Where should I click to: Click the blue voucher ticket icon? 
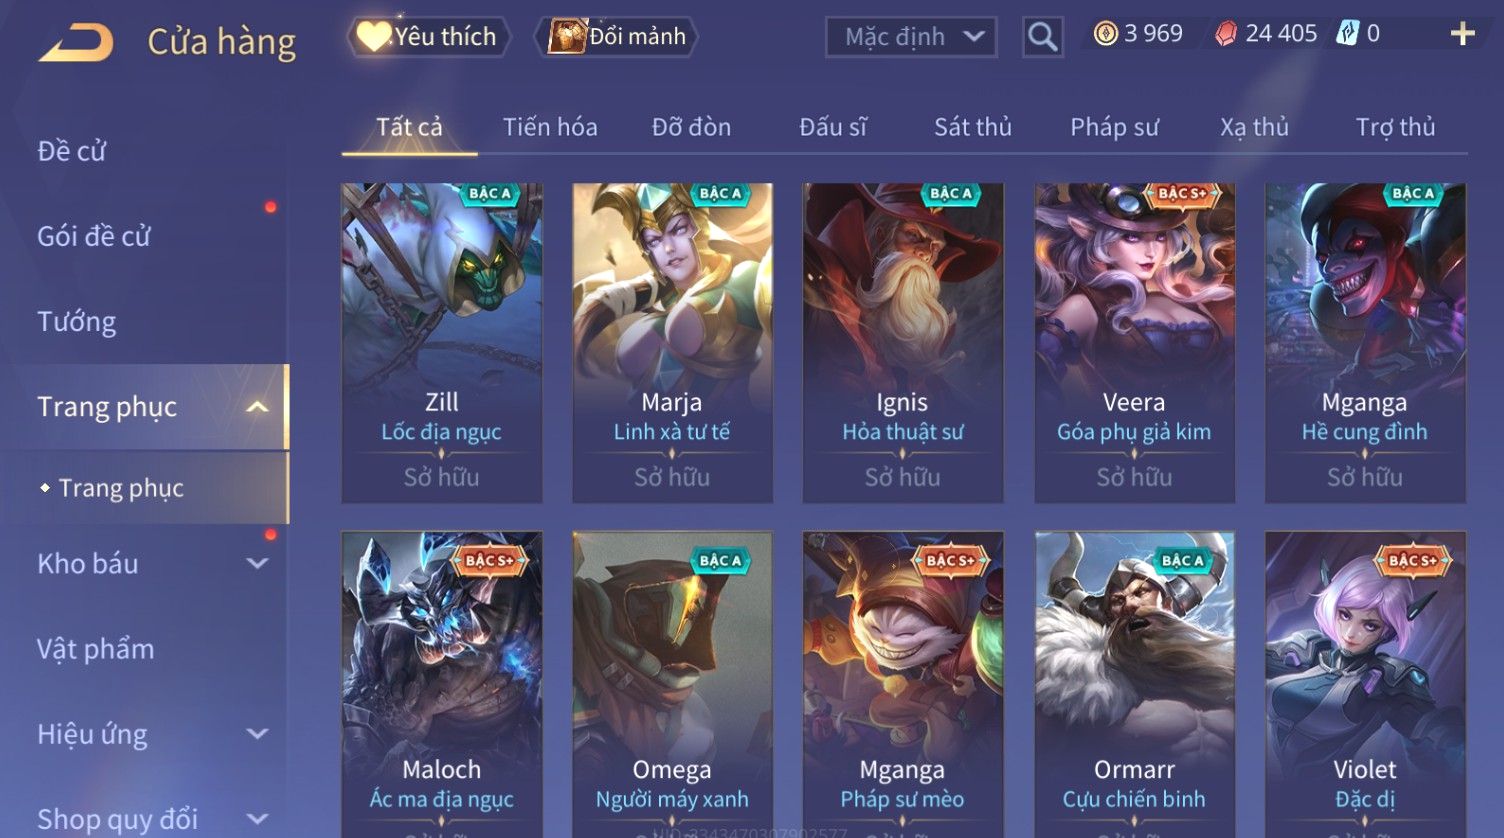(1348, 34)
